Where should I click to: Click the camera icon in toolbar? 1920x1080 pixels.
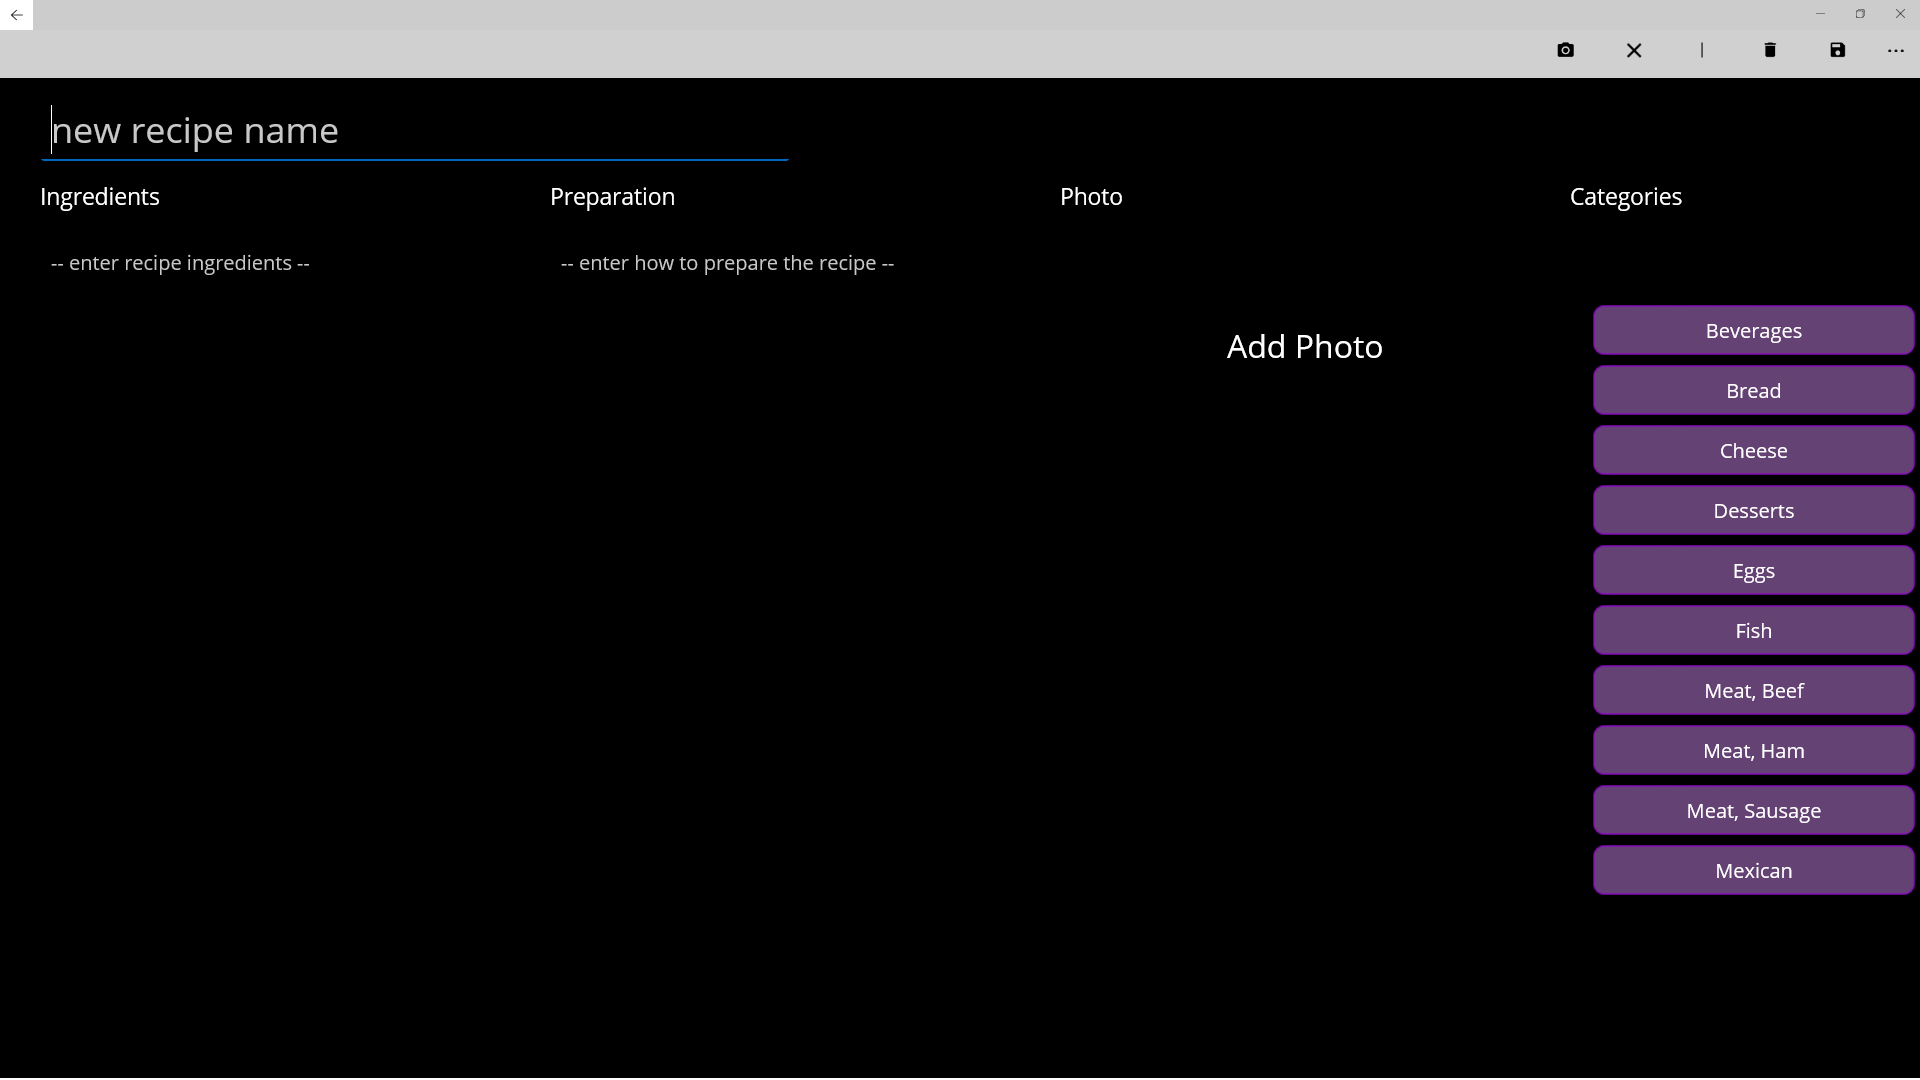[1565, 50]
